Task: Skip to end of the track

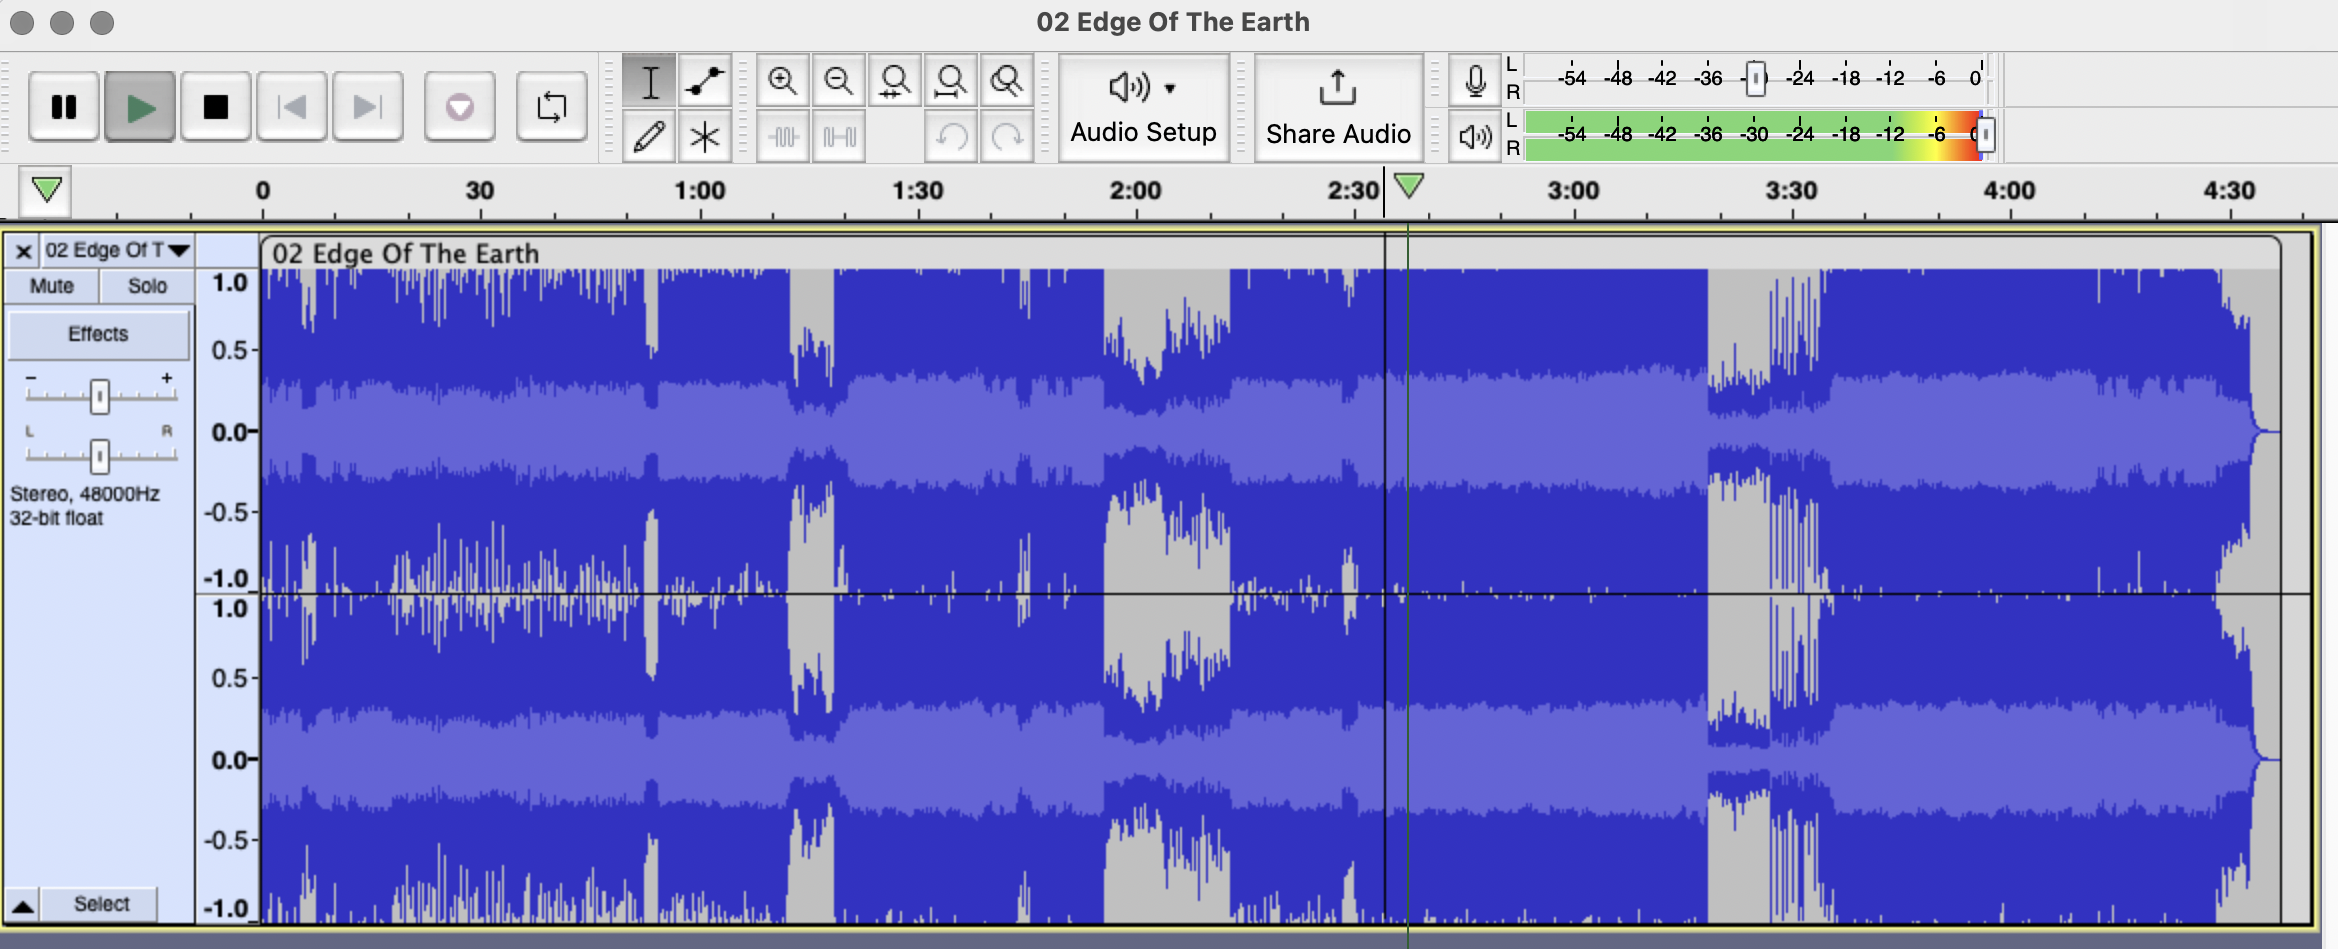Action: [x=368, y=107]
